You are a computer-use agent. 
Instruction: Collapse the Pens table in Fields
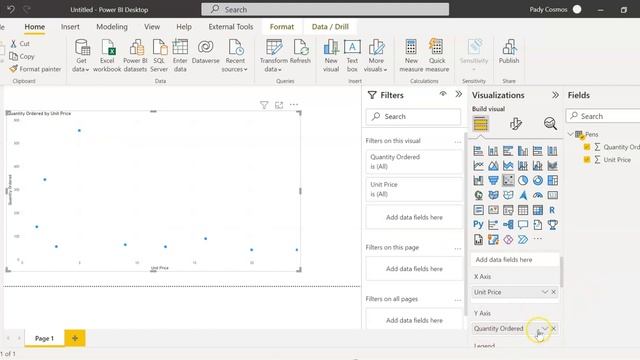click(571, 134)
